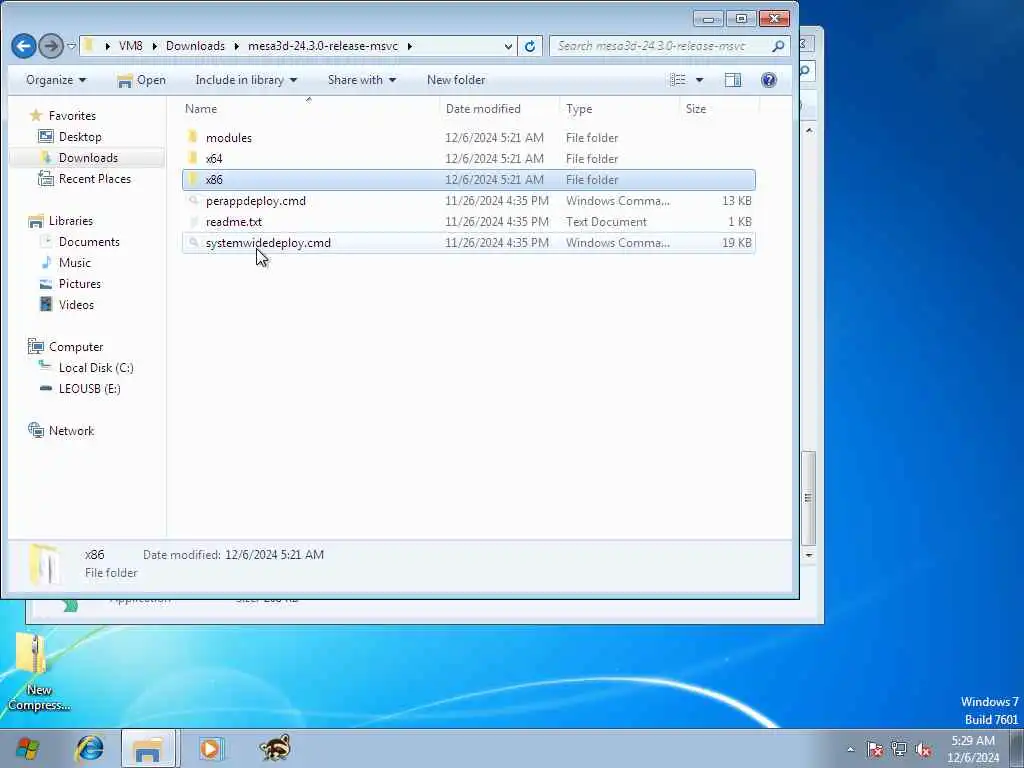Image resolution: width=1024 pixels, height=768 pixels.
Task: Click the mesa3d-24.3.0-release-msvc breadcrumb
Action: pyautogui.click(x=323, y=46)
